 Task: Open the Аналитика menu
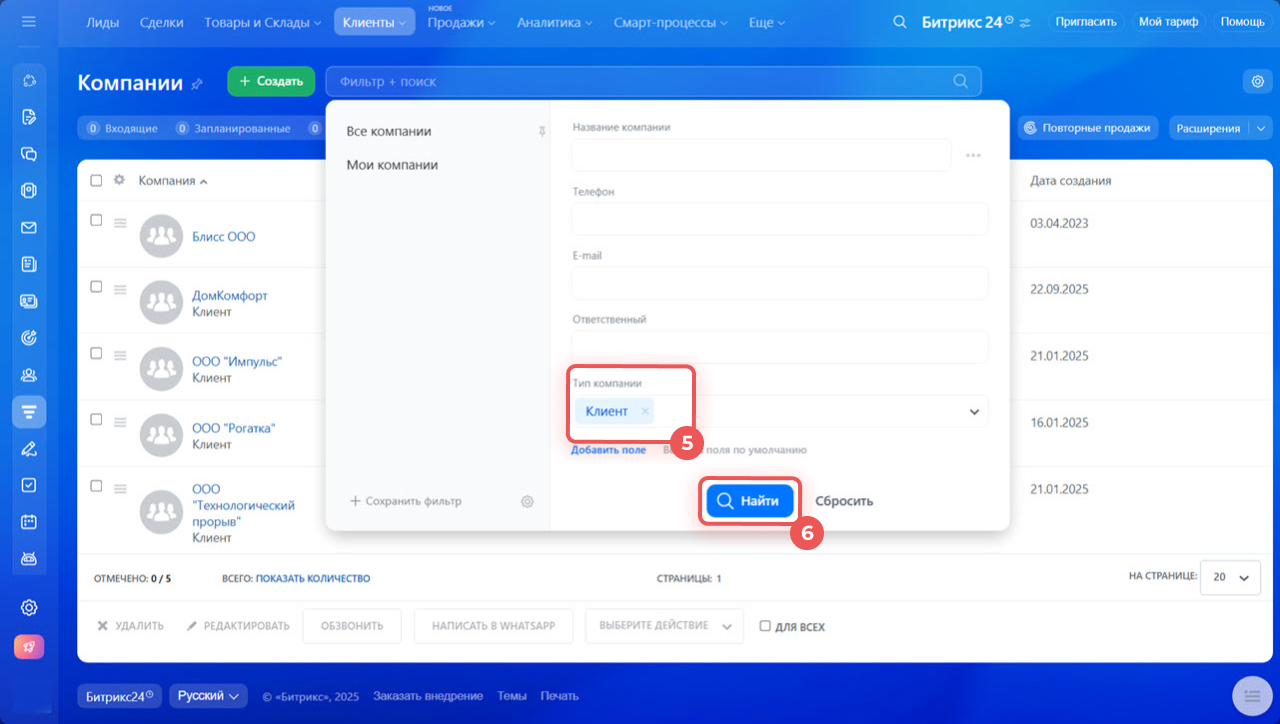[x=554, y=22]
